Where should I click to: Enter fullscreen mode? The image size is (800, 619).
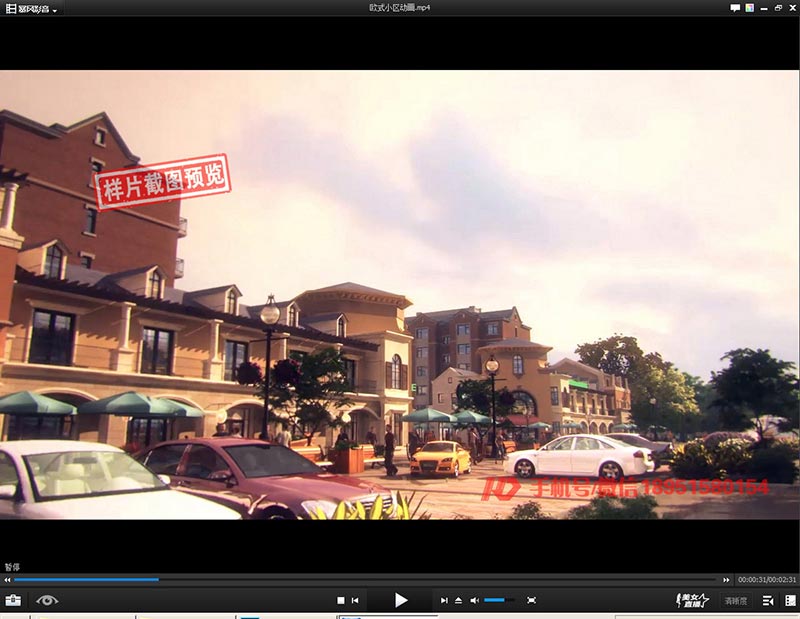click(532, 600)
